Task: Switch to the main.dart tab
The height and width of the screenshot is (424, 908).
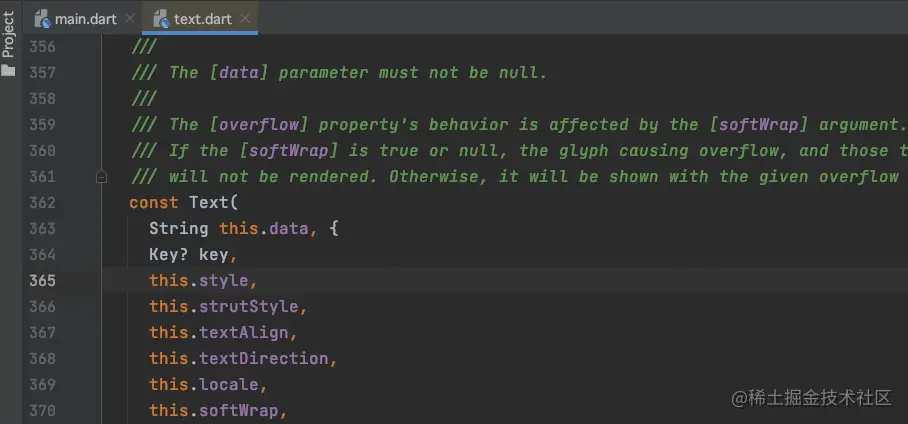Action: point(86,19)
